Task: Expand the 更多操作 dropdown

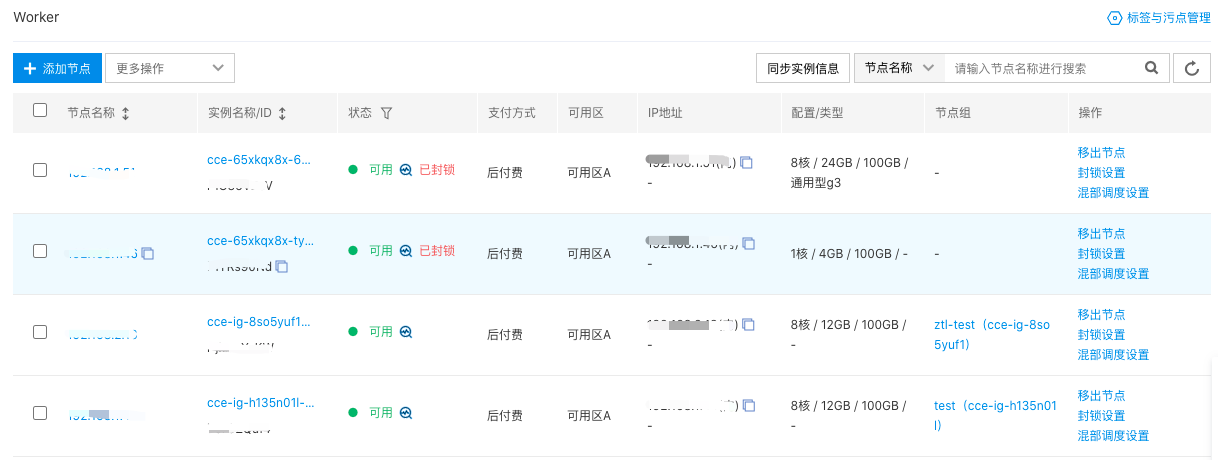Action: tap(170, 68)
